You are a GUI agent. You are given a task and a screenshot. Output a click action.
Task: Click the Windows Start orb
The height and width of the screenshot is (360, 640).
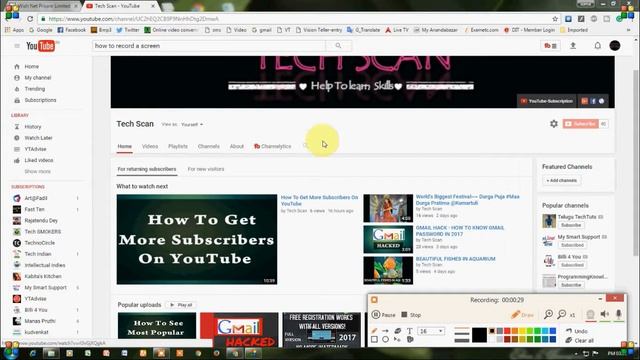tap(11, 352)
